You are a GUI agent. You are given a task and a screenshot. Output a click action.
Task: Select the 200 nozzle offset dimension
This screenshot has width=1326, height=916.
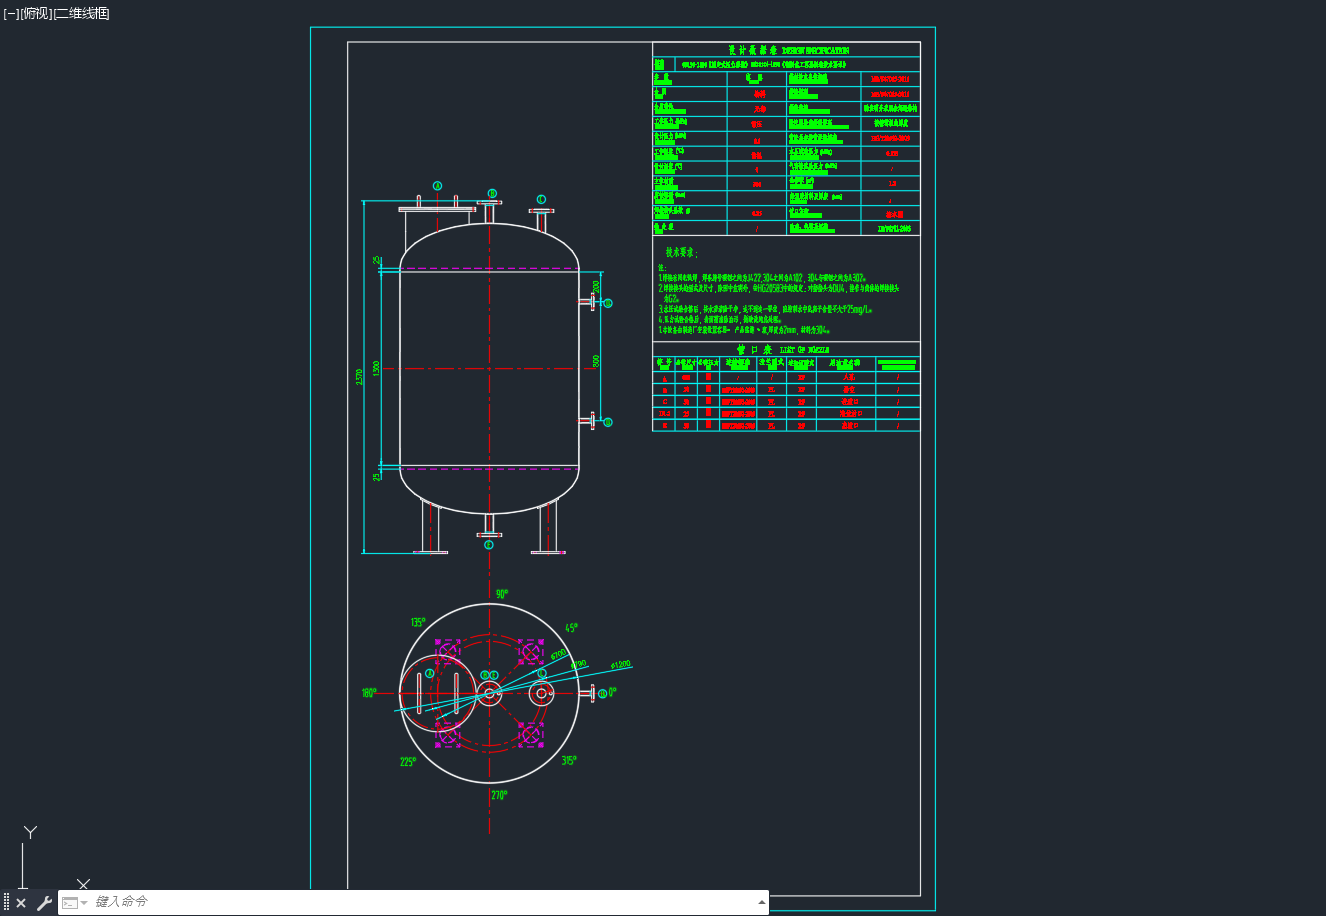596,286
